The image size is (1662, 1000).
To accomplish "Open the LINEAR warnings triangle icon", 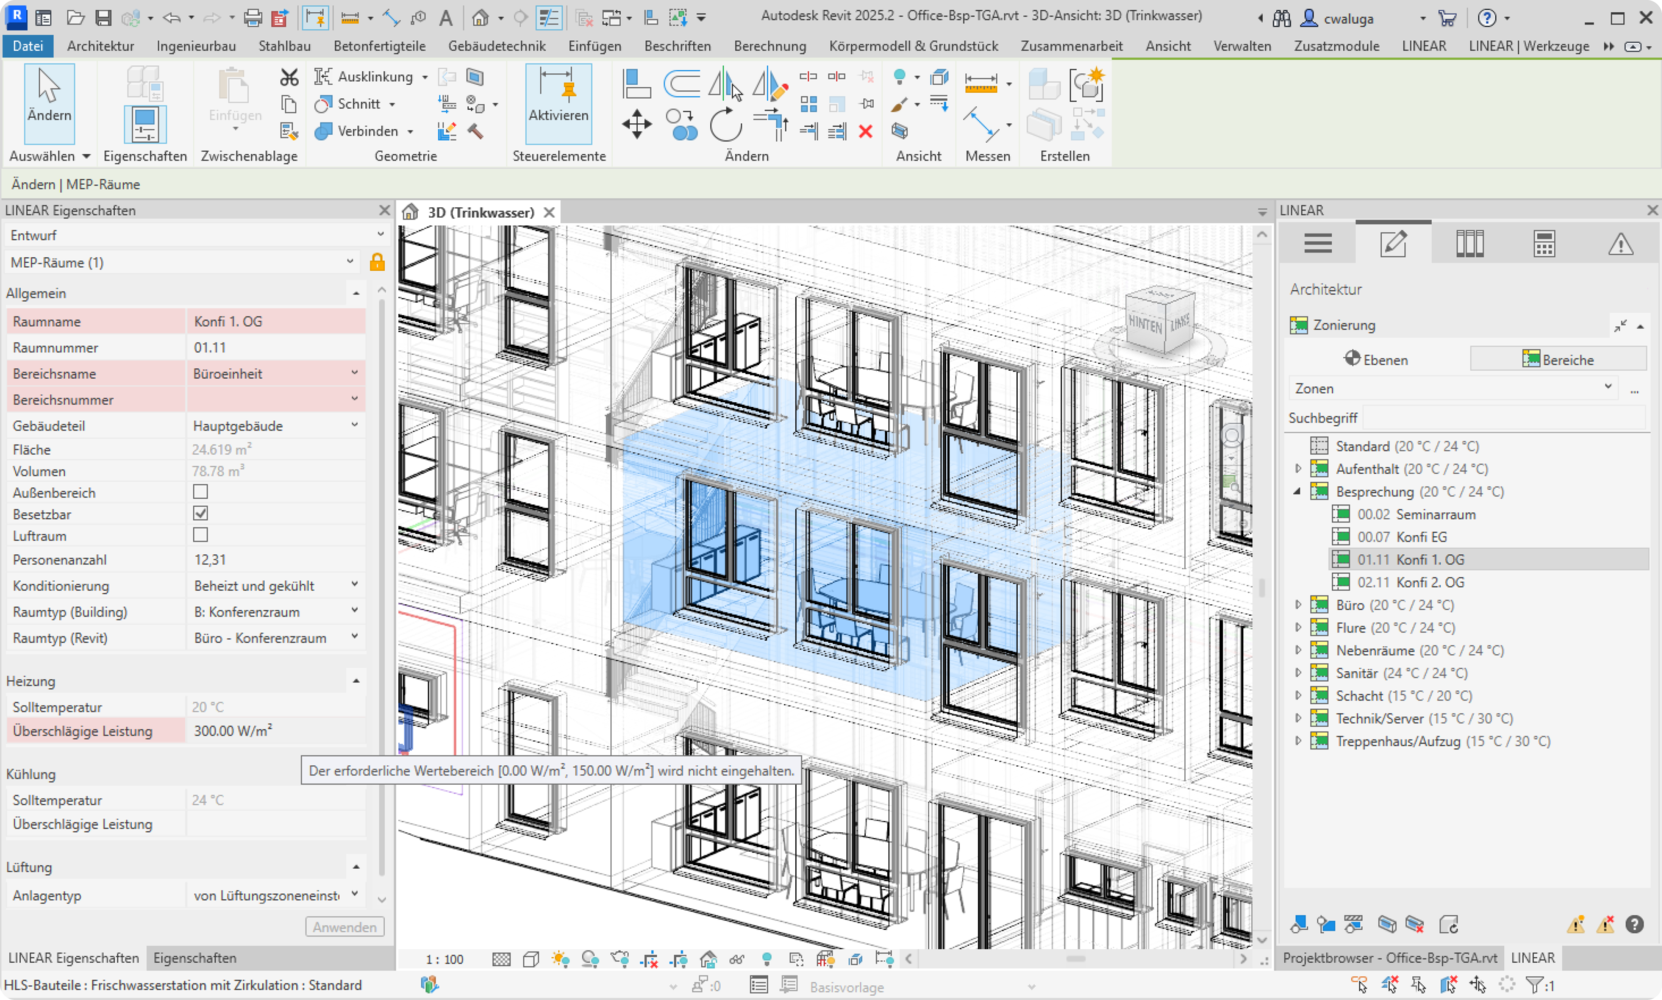I will coord(1620,244).
